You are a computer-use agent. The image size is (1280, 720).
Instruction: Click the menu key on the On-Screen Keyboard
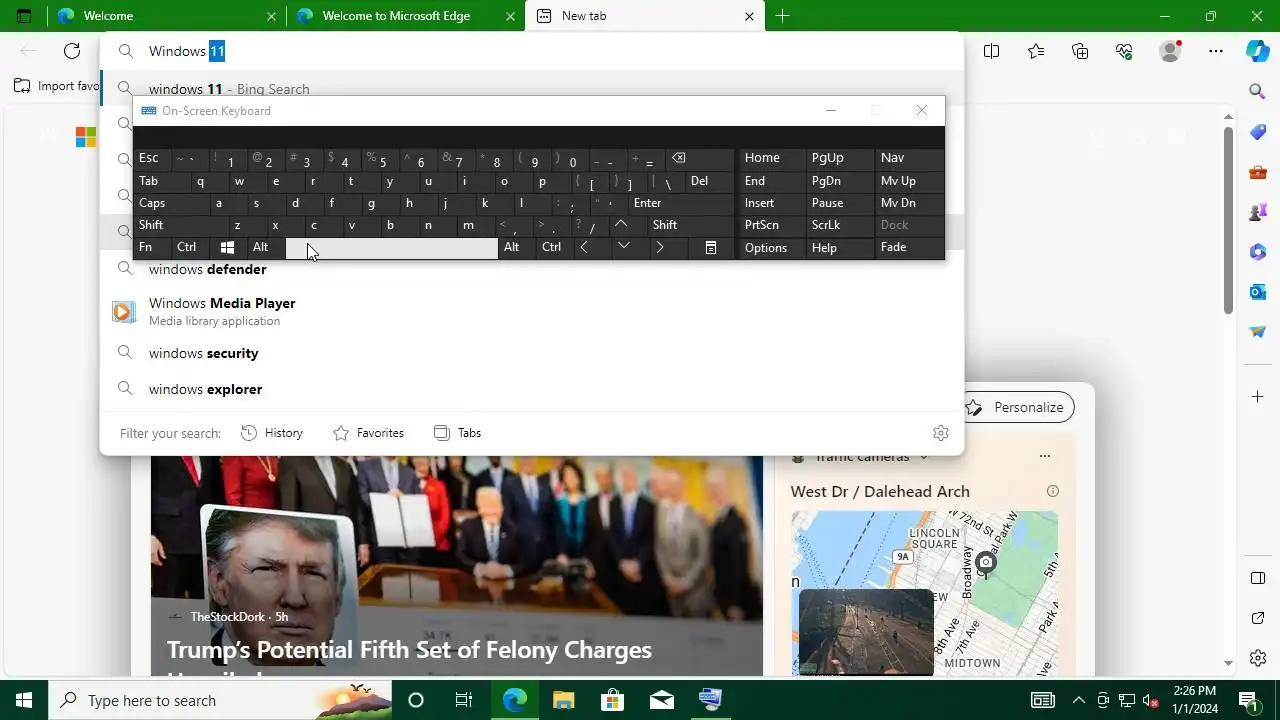click(x=711, y=247)
